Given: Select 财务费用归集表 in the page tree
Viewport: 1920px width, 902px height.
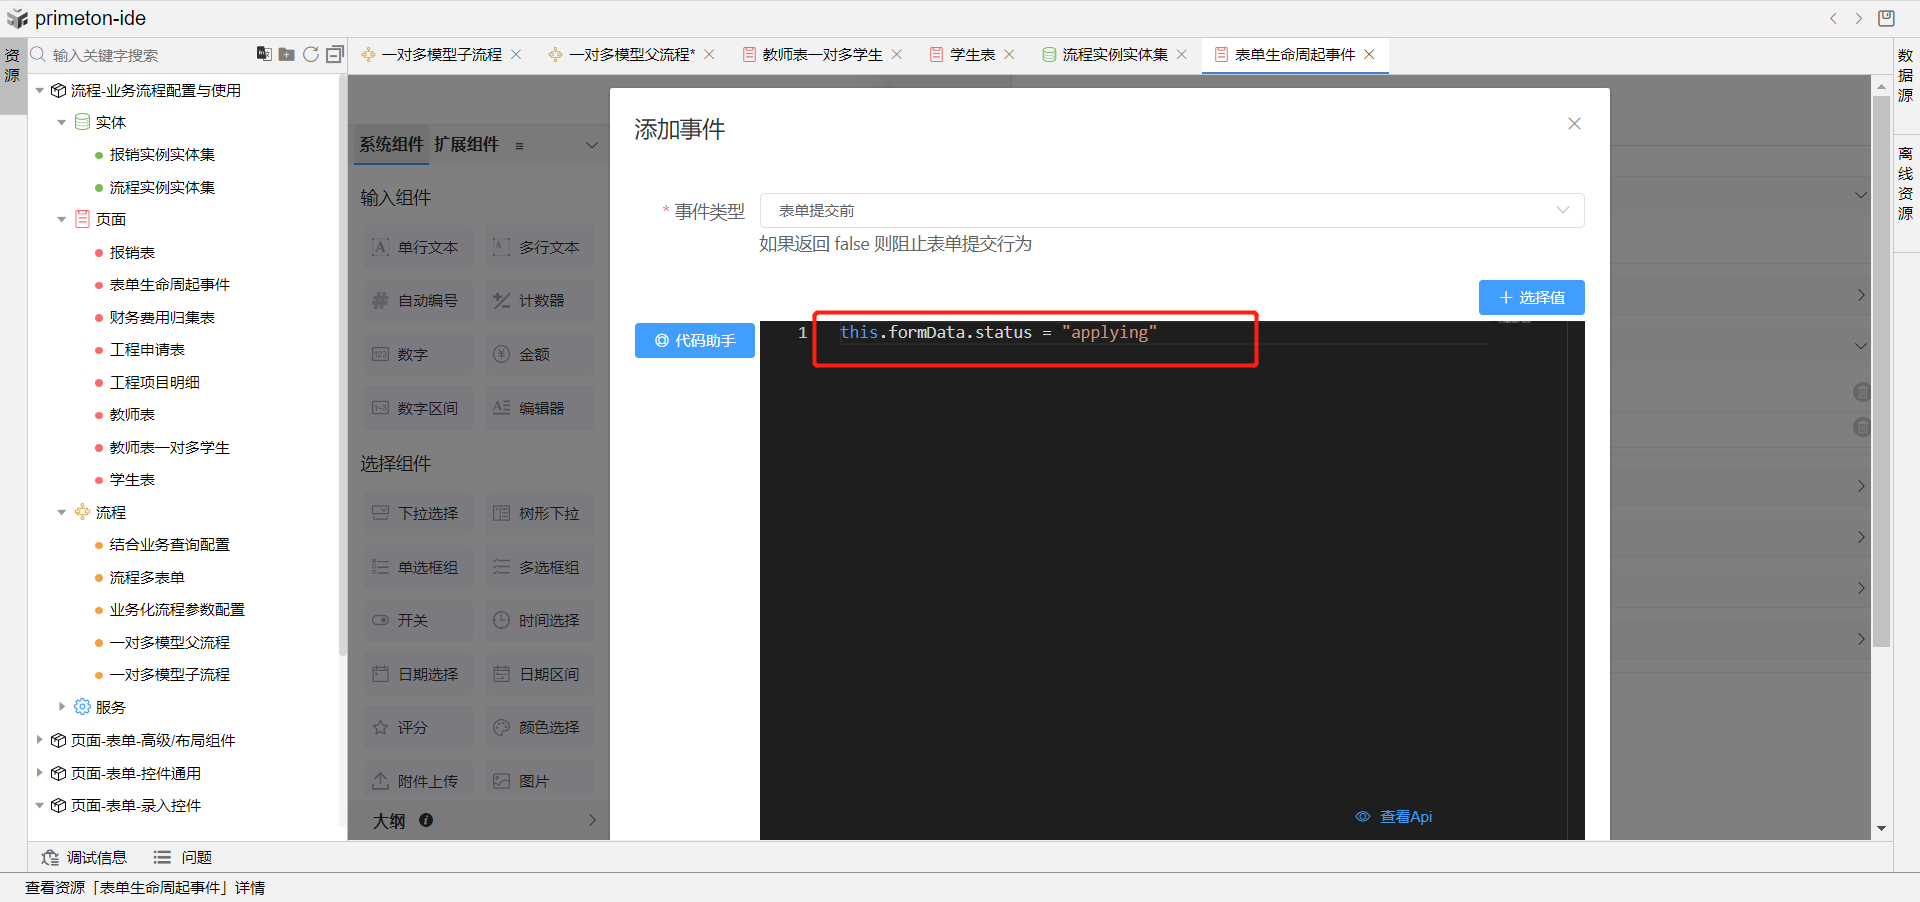Looking at the screenshot, I should click(162, 318).
